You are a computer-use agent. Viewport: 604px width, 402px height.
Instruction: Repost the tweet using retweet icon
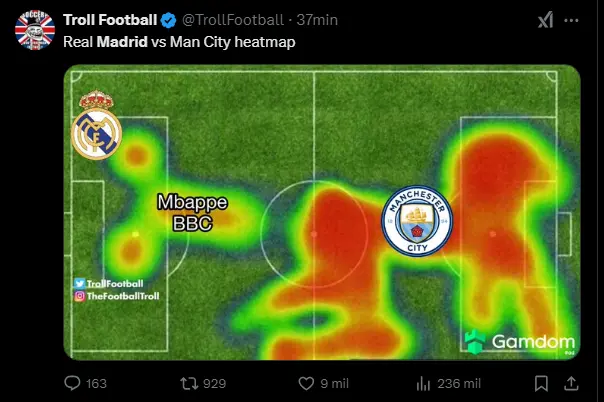[189, 384]
